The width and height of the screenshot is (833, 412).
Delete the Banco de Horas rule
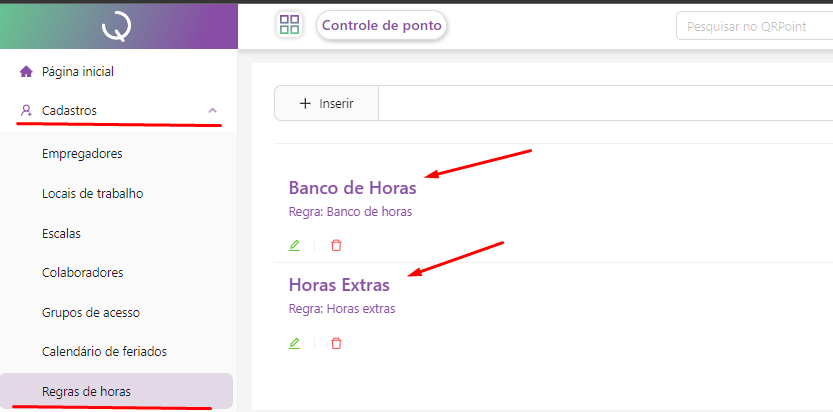coord(336,245)
